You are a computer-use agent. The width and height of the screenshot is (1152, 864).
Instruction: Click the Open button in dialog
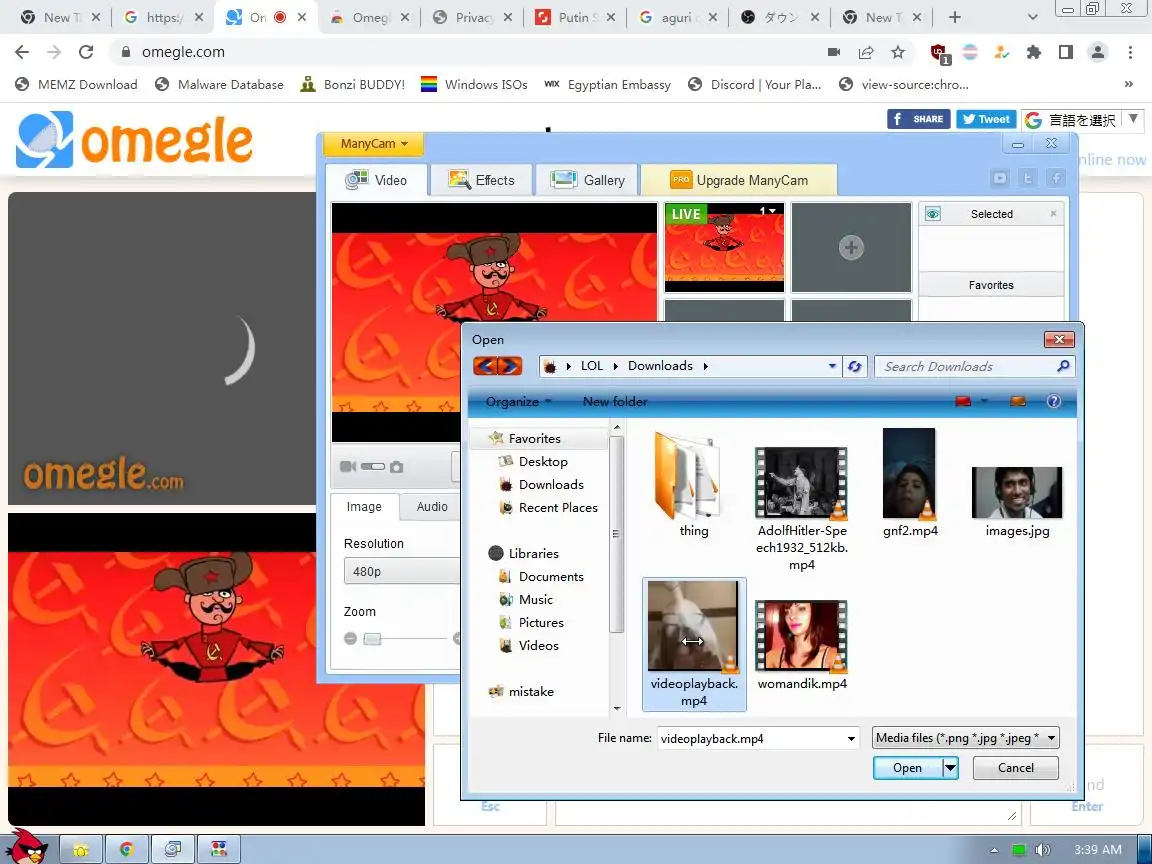click(x=907, y=768)
